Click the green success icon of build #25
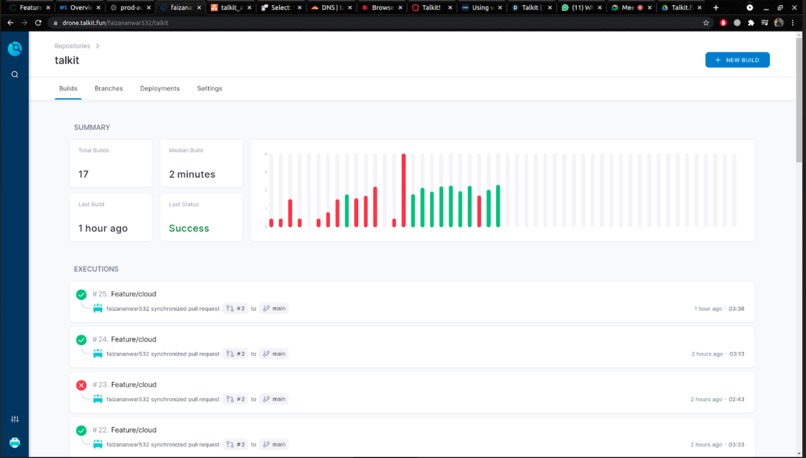This screenshot has width=806, height=458. coord(81,295)
